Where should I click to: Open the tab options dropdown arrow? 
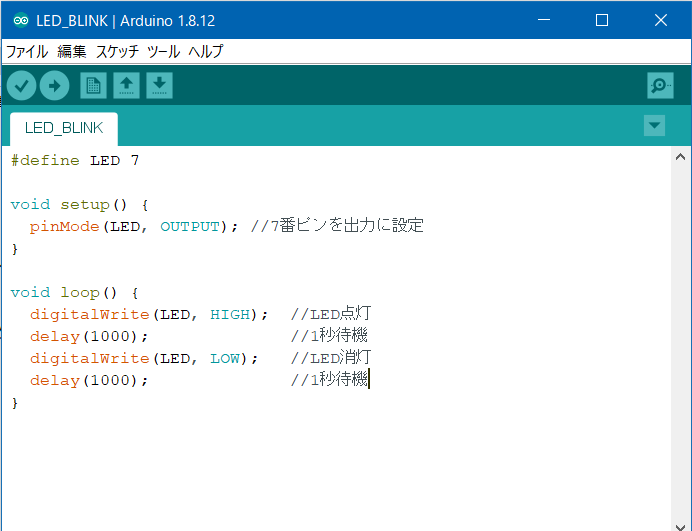[654, 126]
